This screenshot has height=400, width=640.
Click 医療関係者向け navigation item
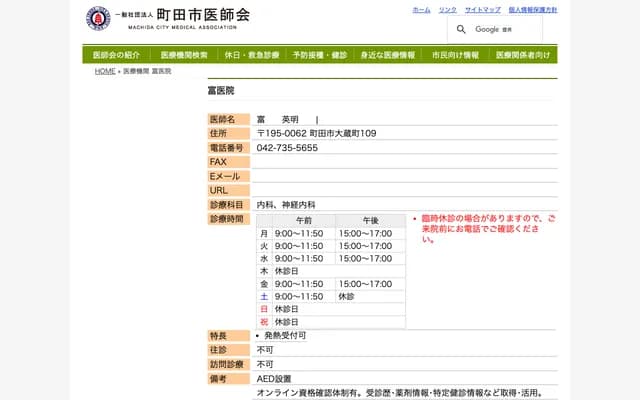[523, 55]
